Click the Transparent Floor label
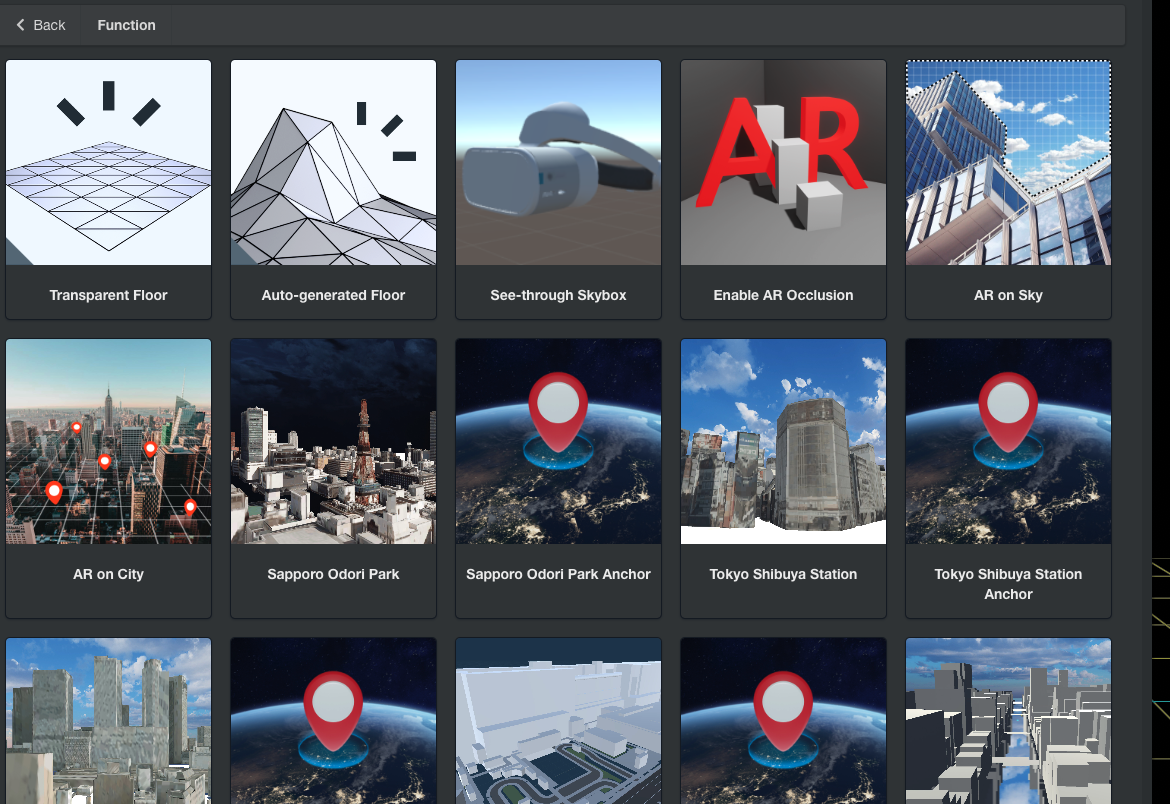The height and width of the screenshot is (804, 1170). [108, 295]
